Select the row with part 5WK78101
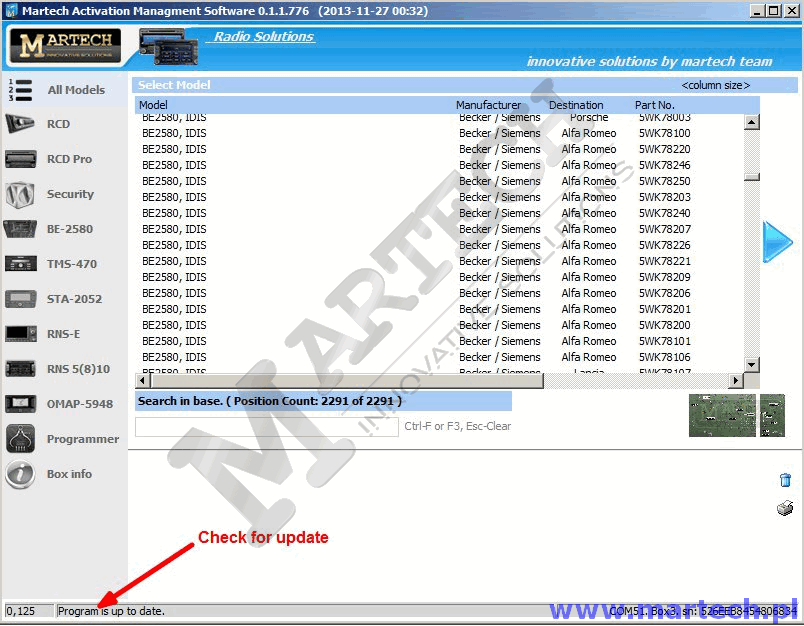Image resolution: width=804 pixels, height=626 pixels. pos(441,341)
